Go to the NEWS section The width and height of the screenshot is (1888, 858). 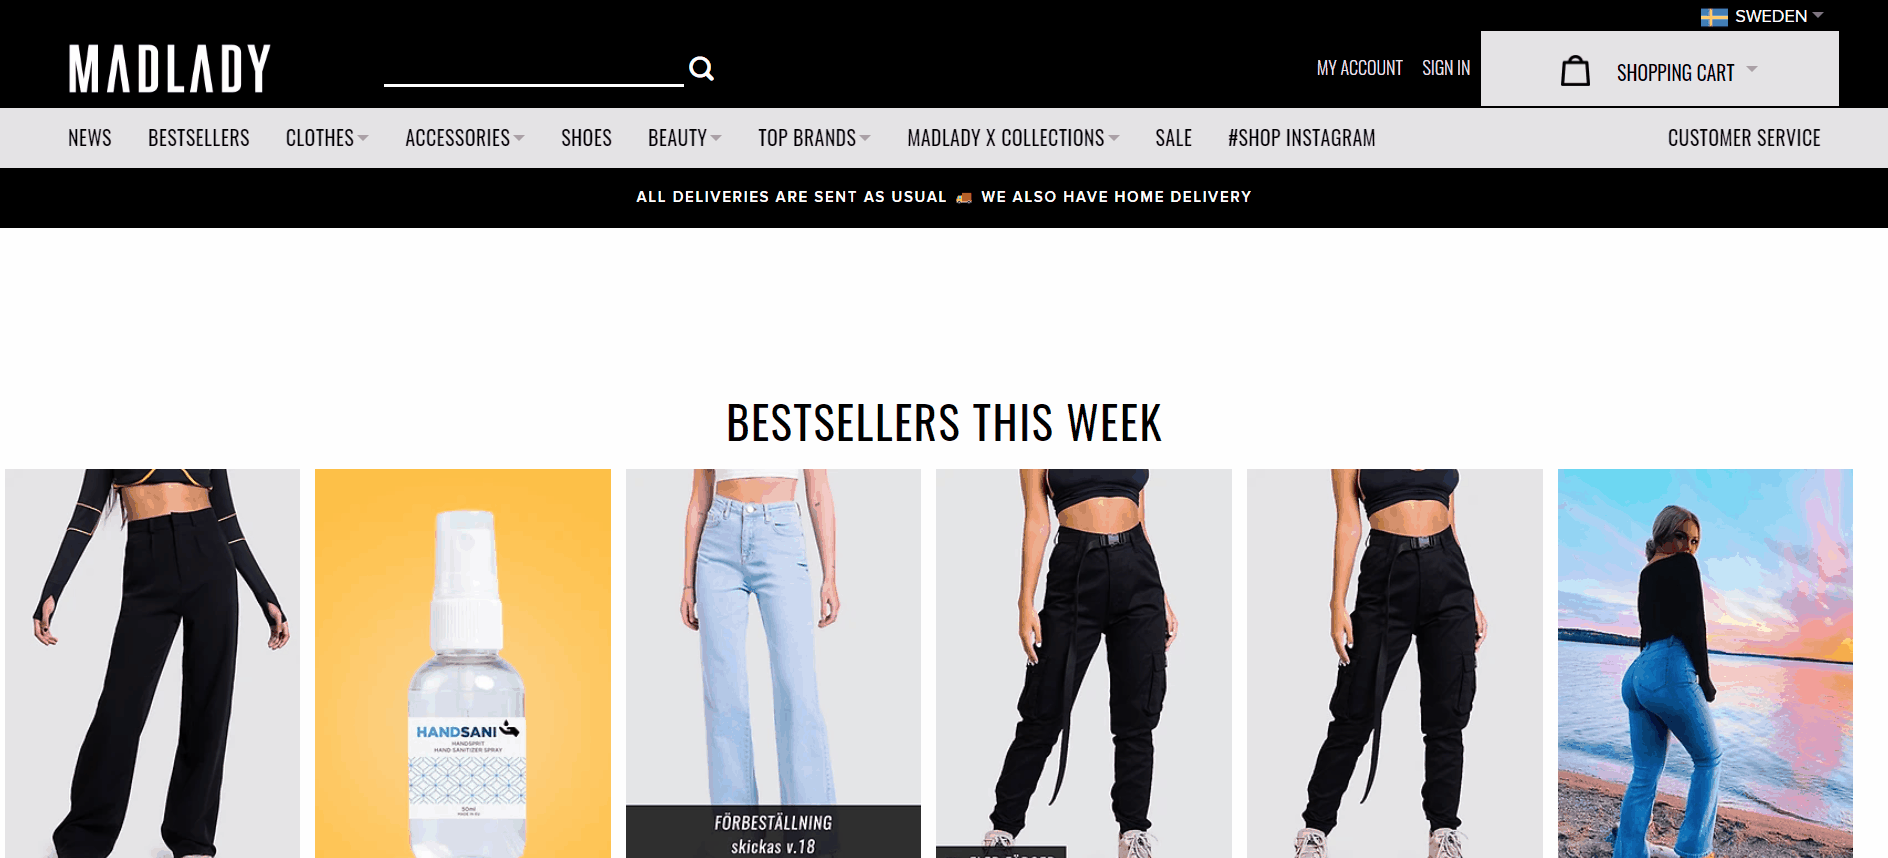[90, 138]
